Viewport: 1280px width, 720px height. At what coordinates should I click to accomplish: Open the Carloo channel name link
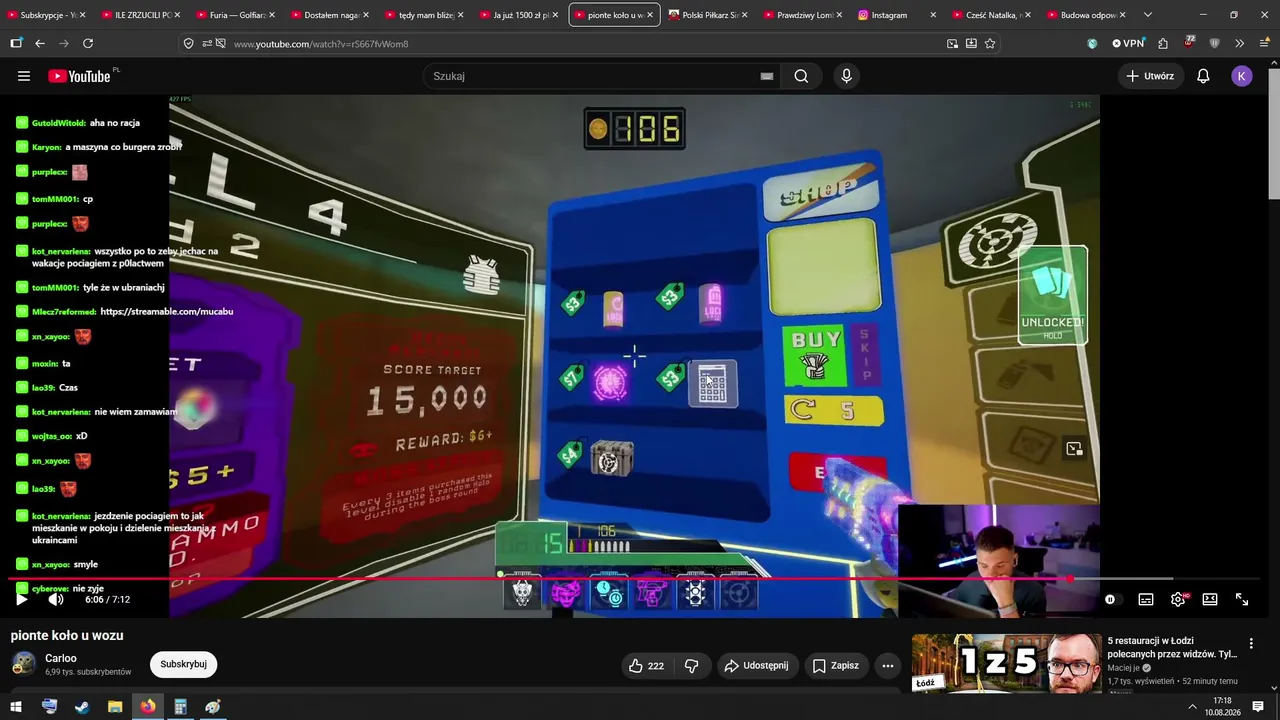coord(61,658)
